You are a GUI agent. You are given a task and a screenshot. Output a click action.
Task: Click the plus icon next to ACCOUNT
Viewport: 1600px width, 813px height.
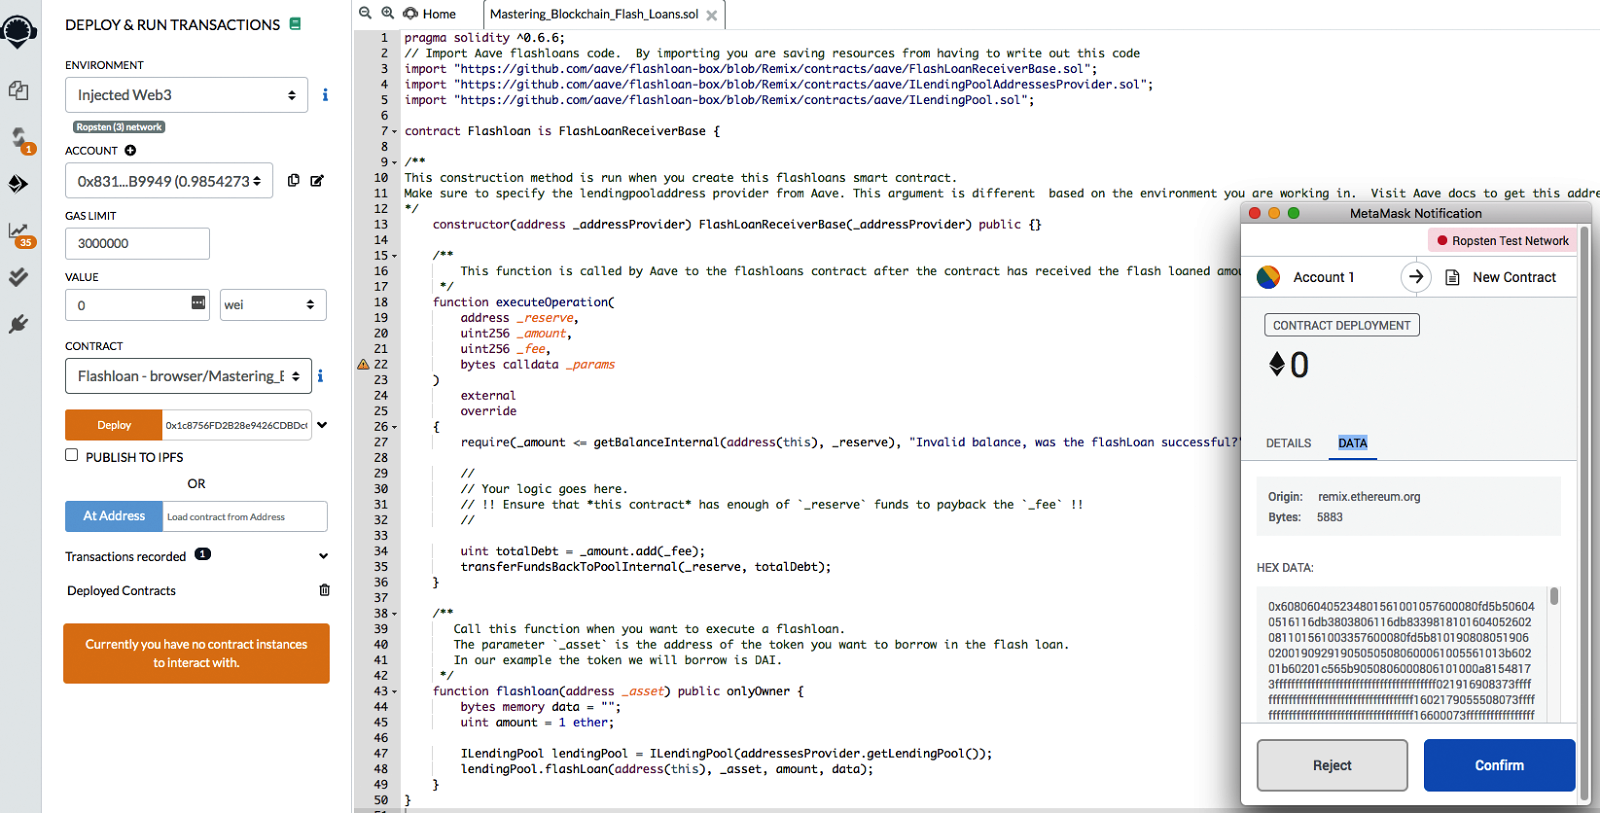(130, 151)
